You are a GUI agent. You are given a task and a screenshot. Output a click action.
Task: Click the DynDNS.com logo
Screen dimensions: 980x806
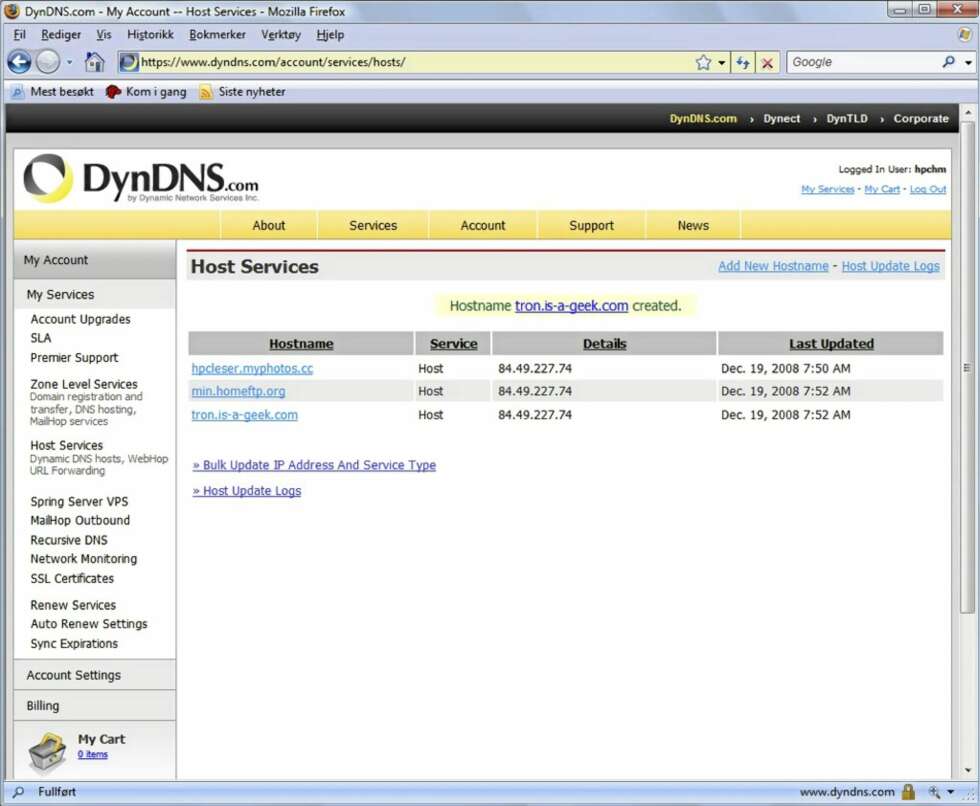pos(141,179)
